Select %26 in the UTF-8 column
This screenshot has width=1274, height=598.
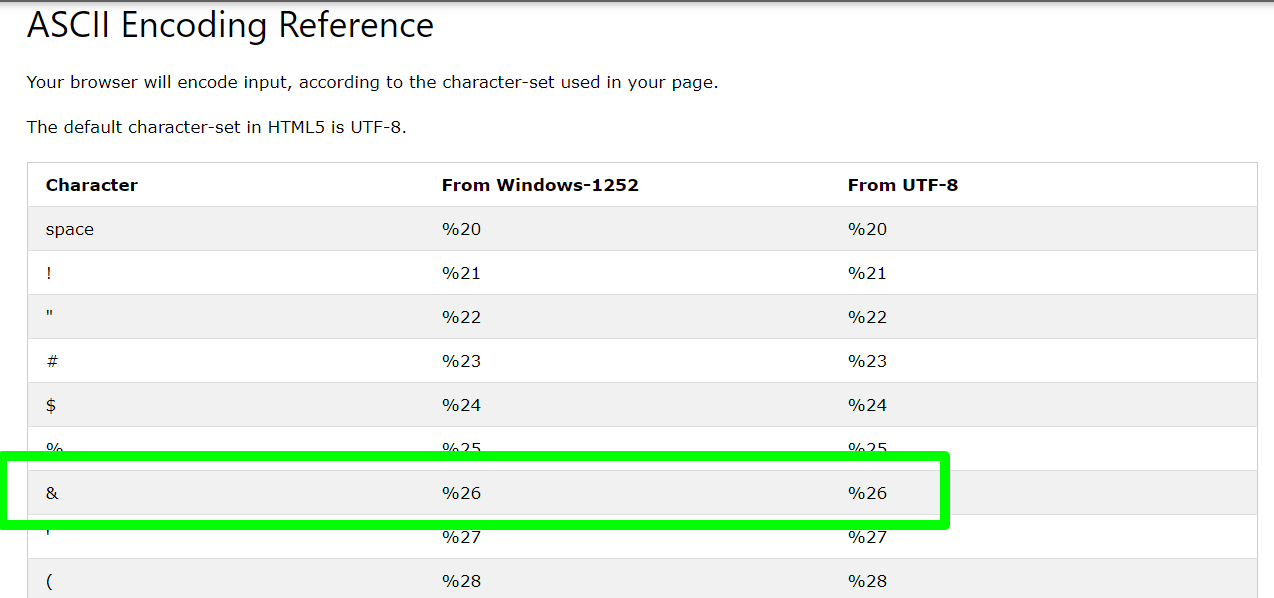pos(867,493)
